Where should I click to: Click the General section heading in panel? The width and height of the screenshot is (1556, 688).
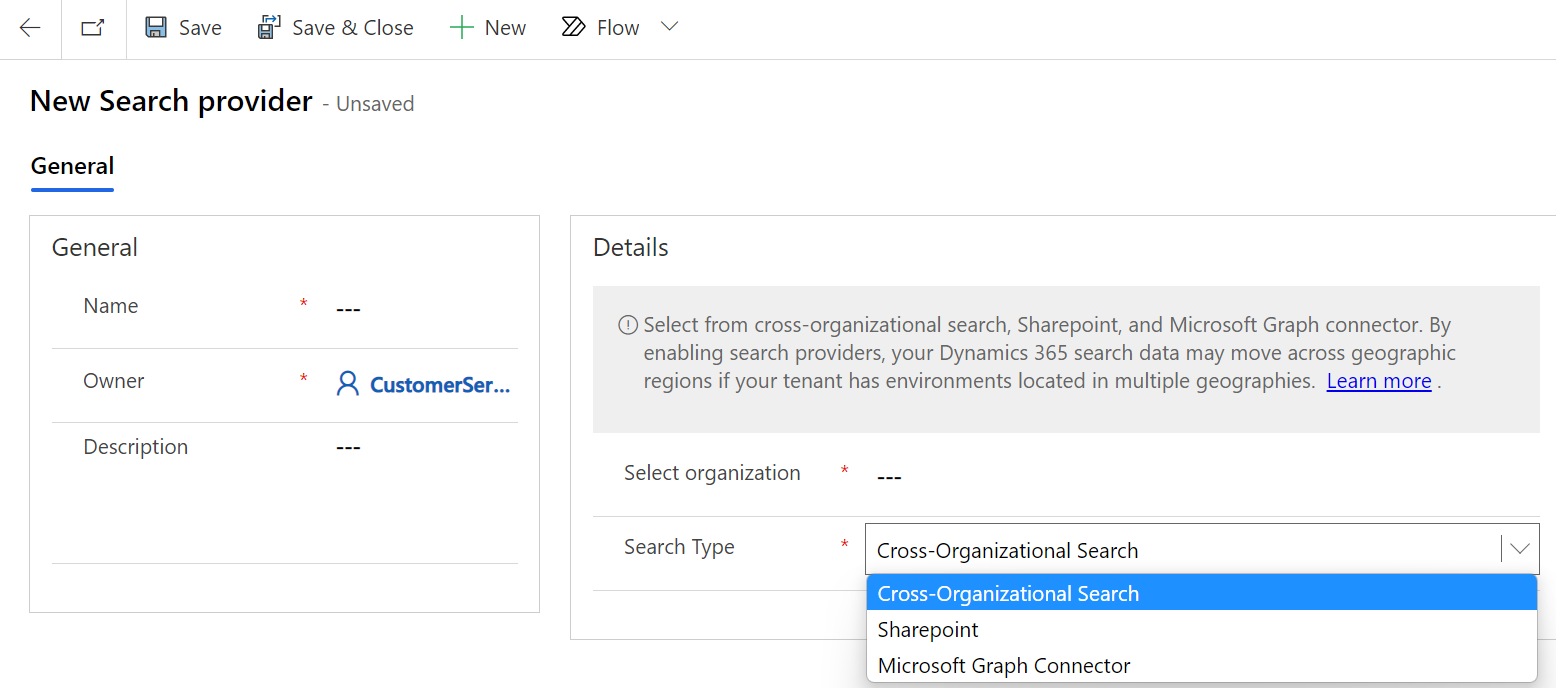tap(95, 247)
